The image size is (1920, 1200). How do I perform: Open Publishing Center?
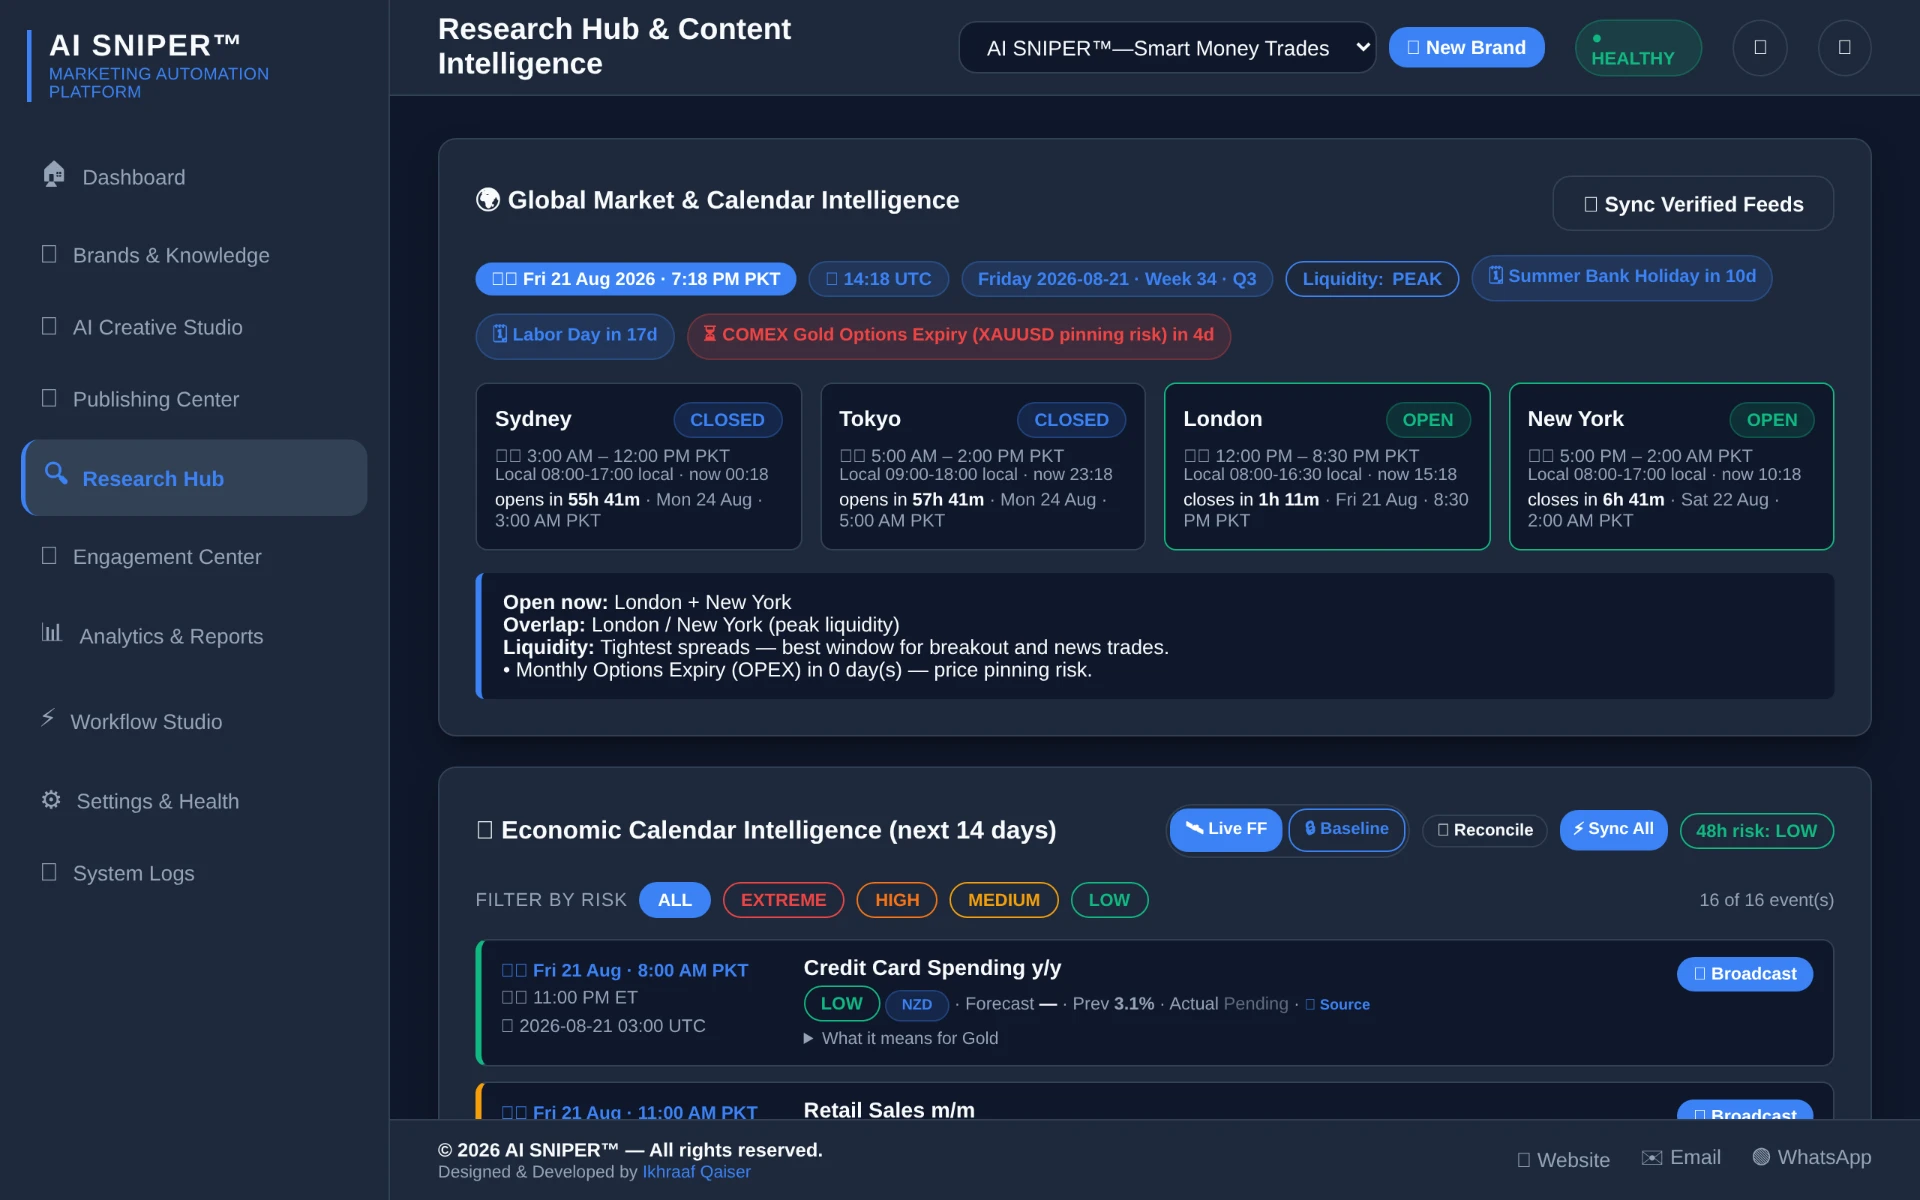tap(194, 399)
